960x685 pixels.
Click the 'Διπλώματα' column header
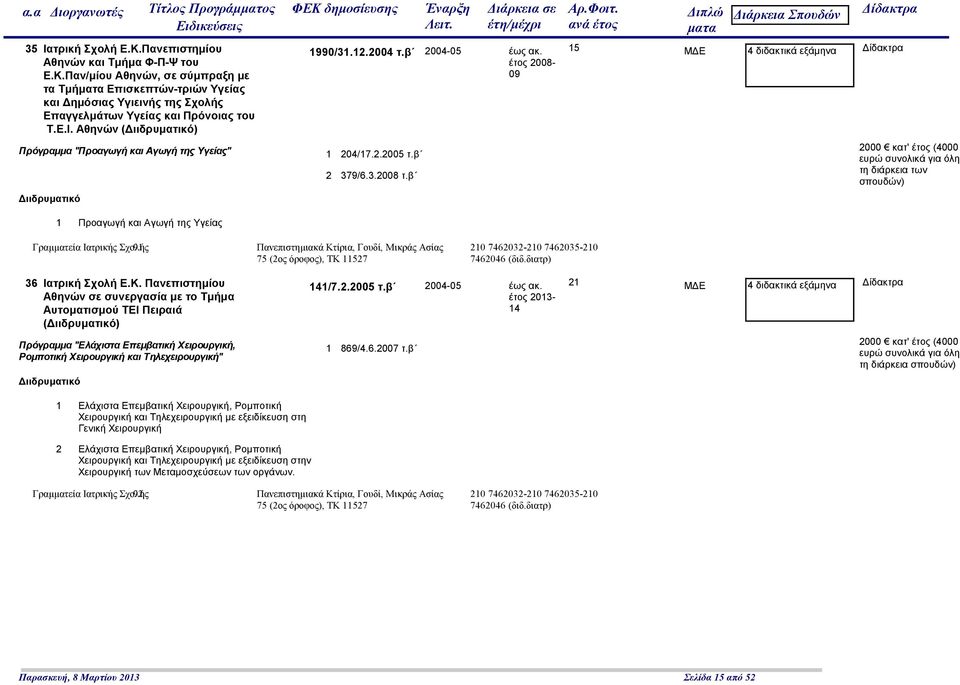pyautogui.click(x=704, y=20)
